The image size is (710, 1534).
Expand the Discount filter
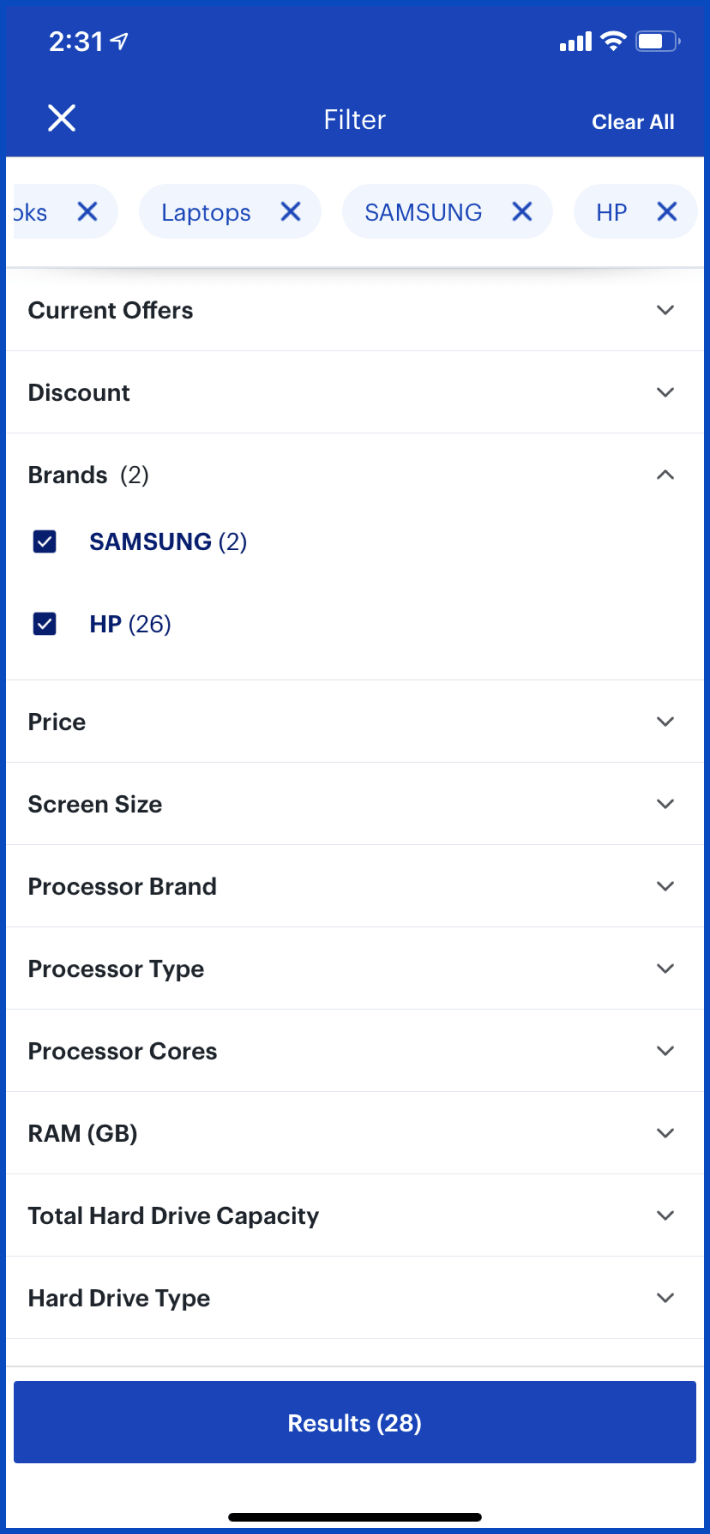click(665, 392)
